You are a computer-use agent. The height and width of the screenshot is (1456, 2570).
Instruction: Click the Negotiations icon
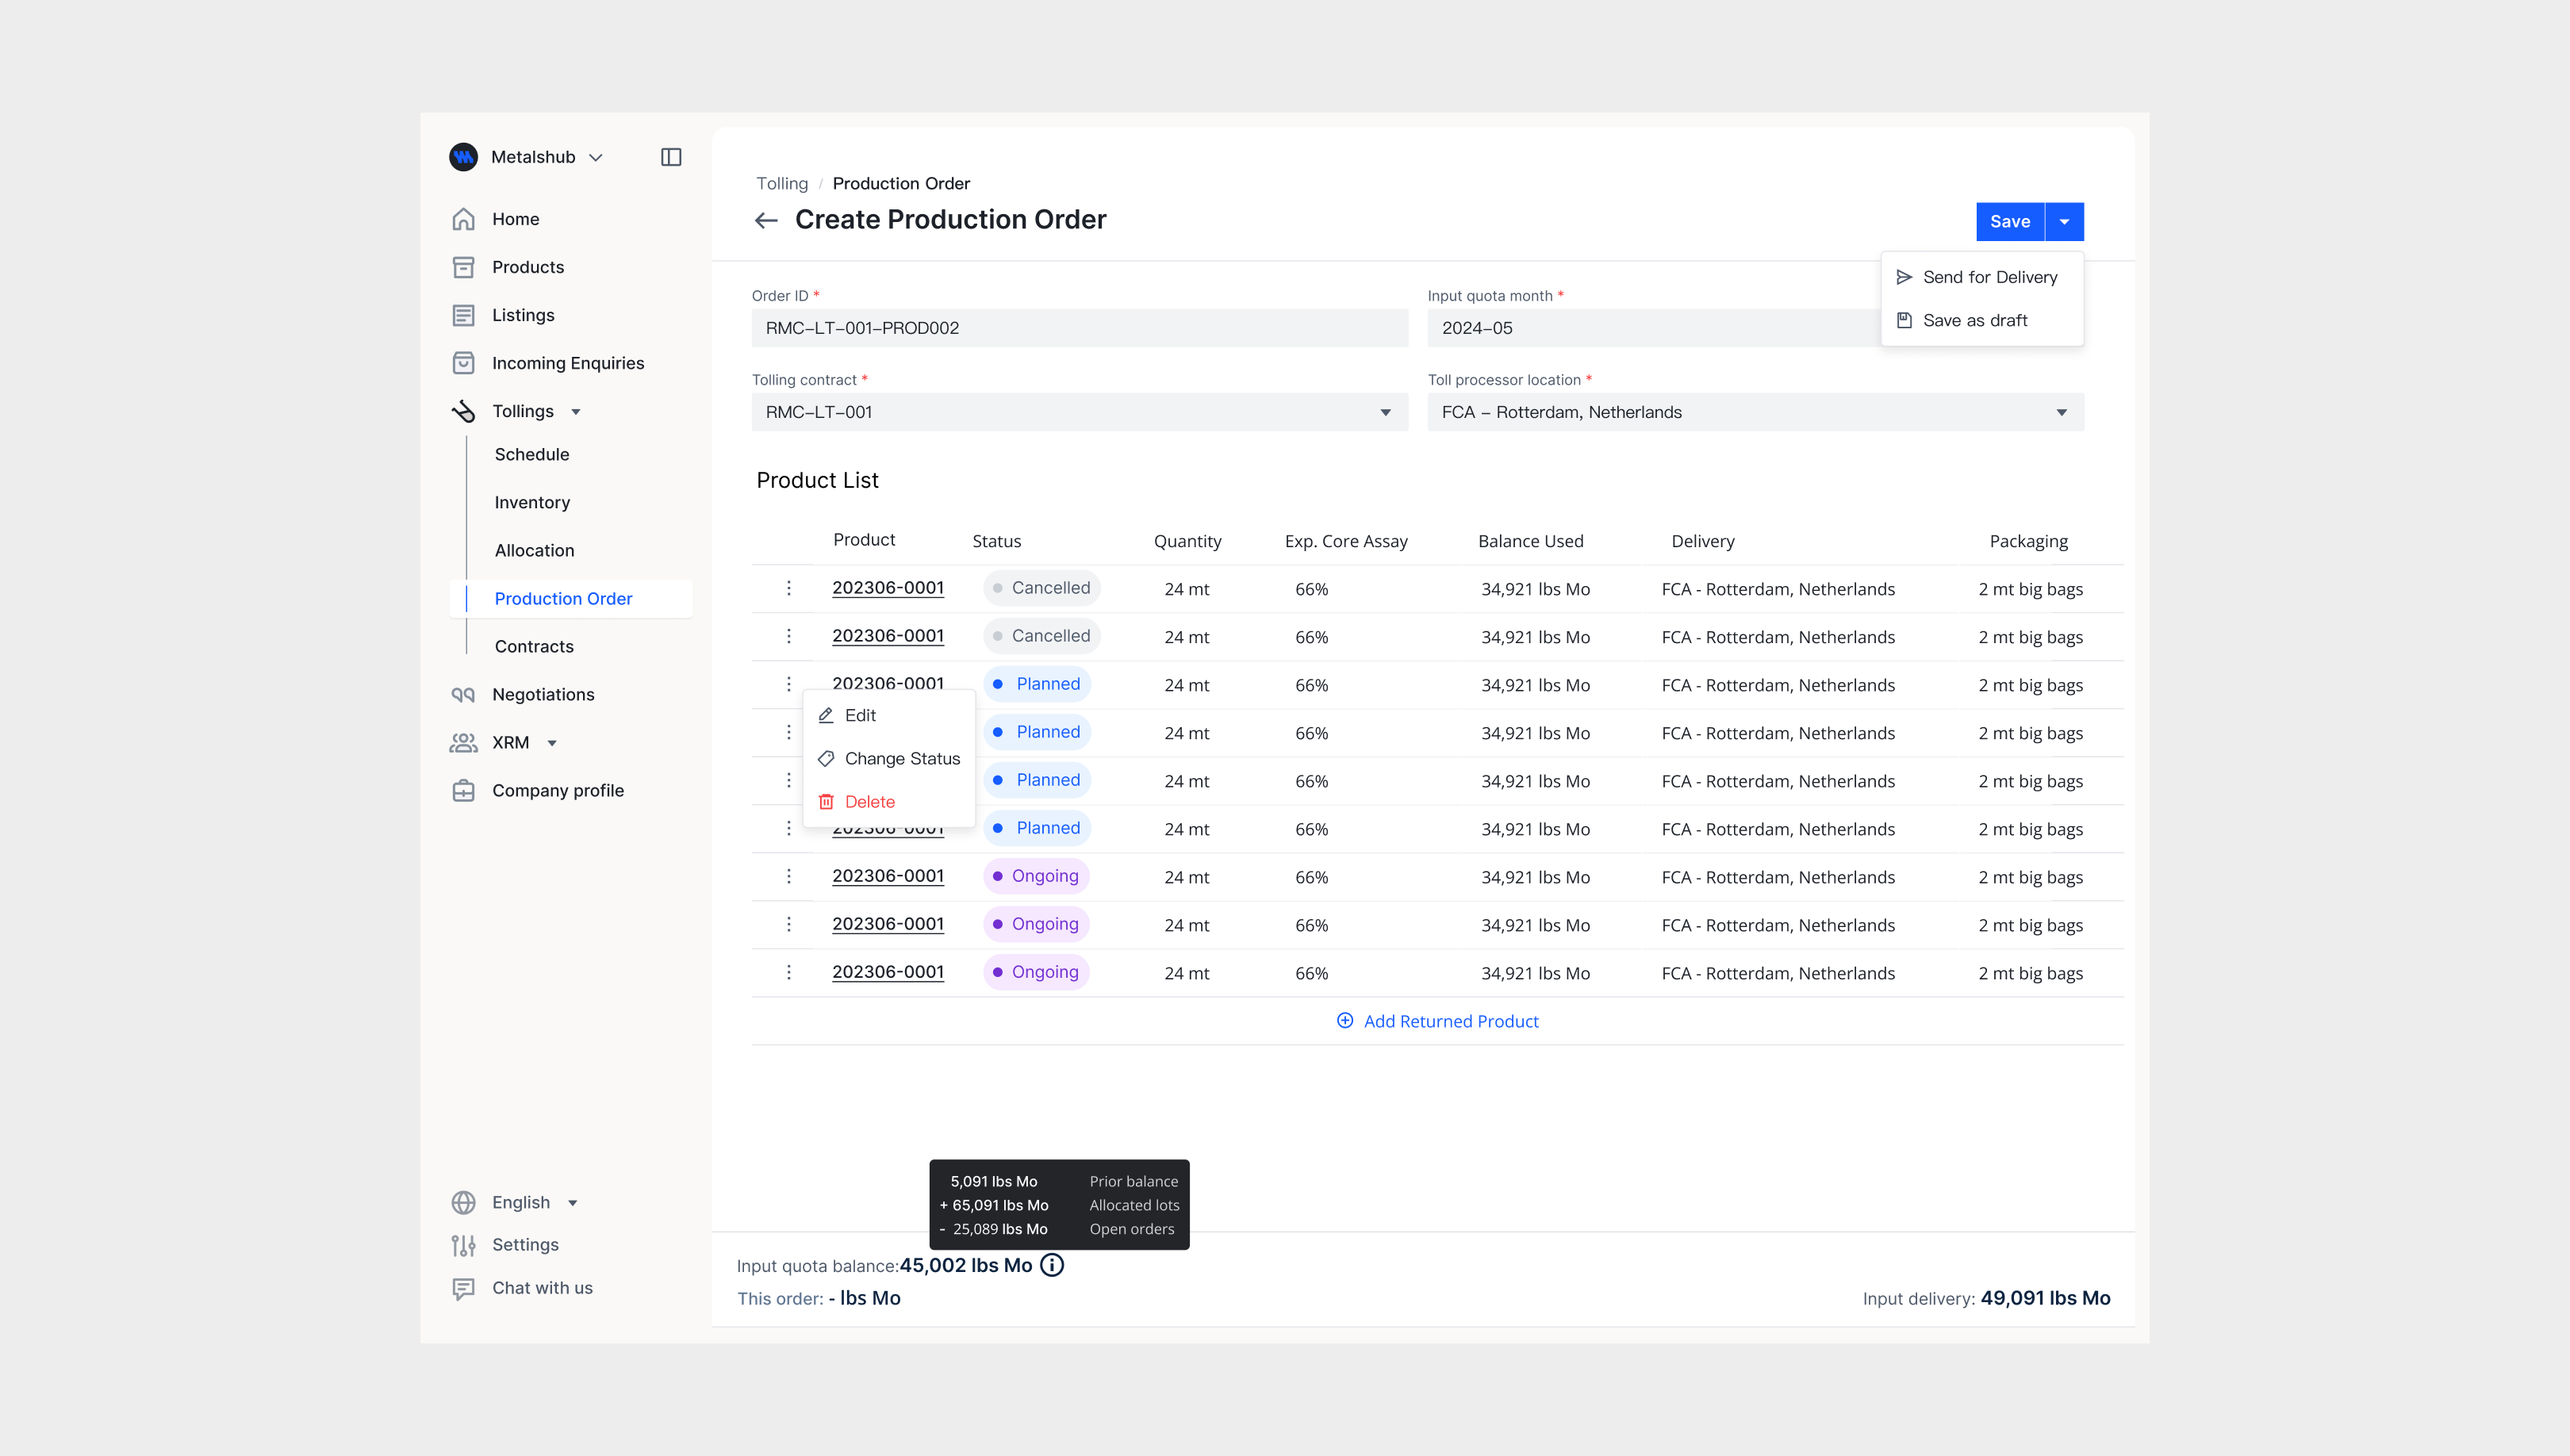[464, 694]
